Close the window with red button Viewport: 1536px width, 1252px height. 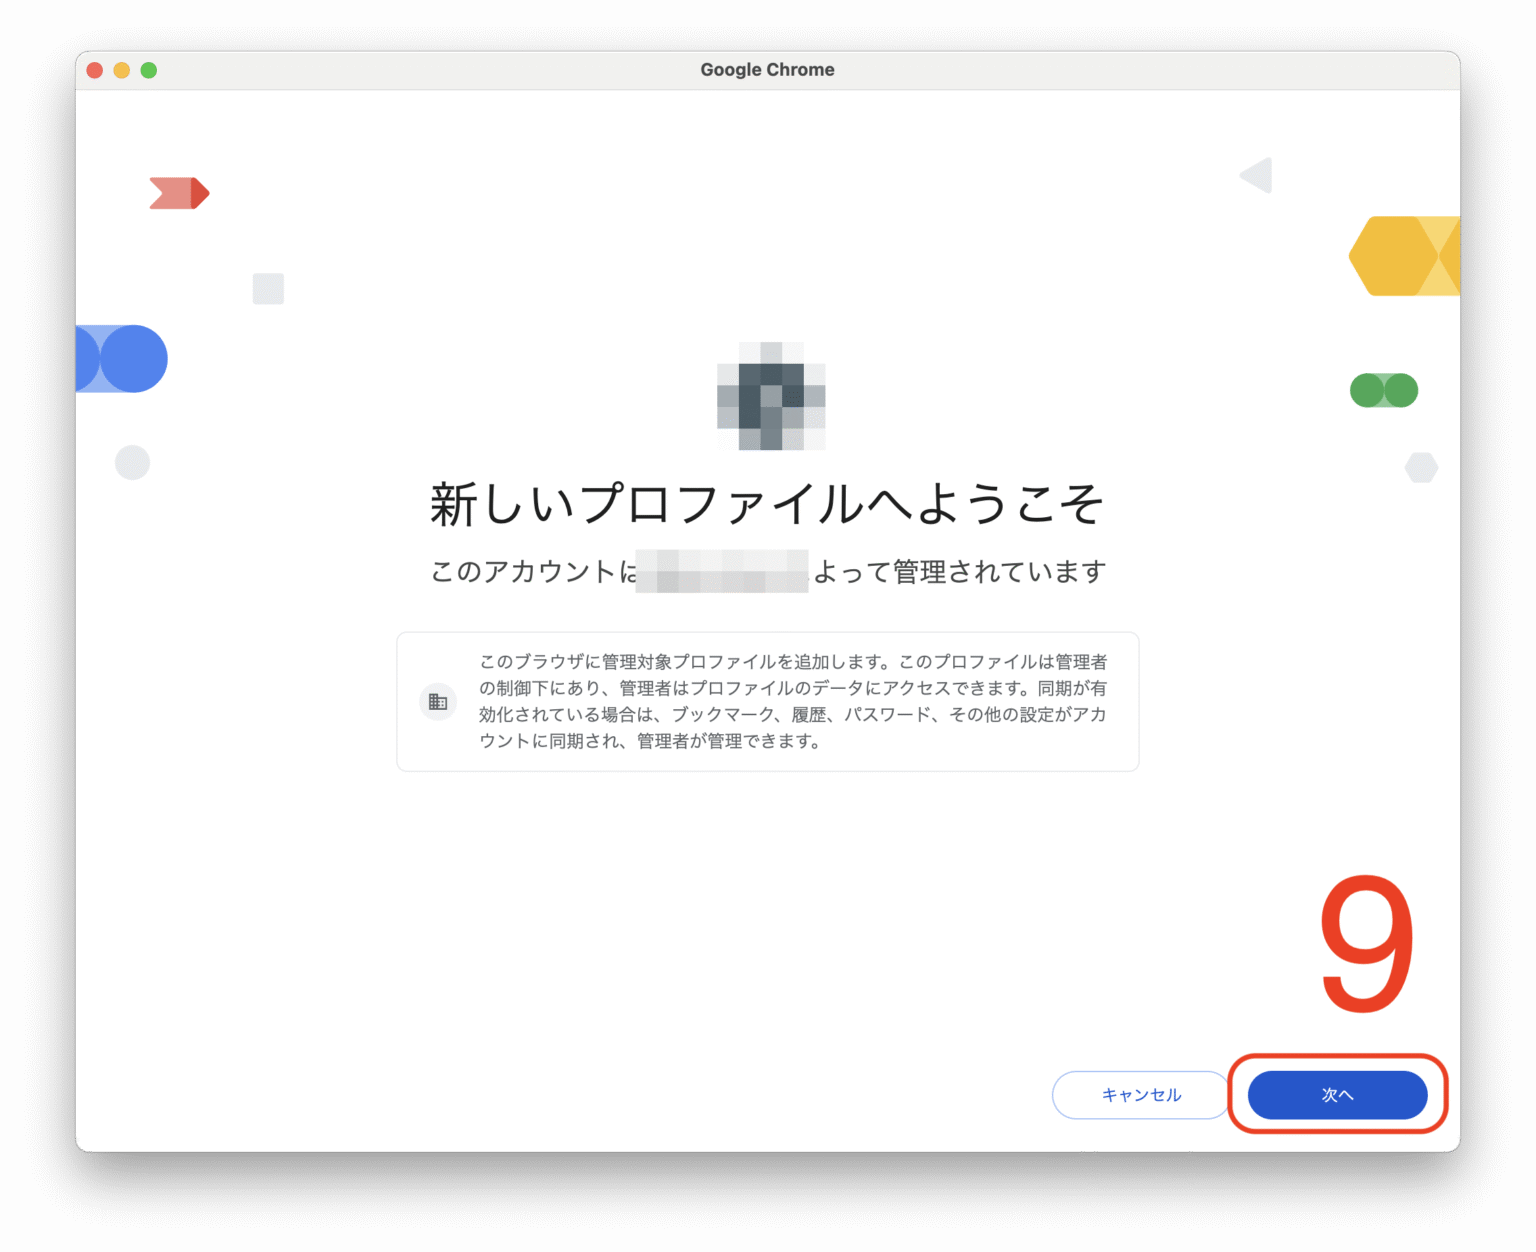(x=95, y=70)
